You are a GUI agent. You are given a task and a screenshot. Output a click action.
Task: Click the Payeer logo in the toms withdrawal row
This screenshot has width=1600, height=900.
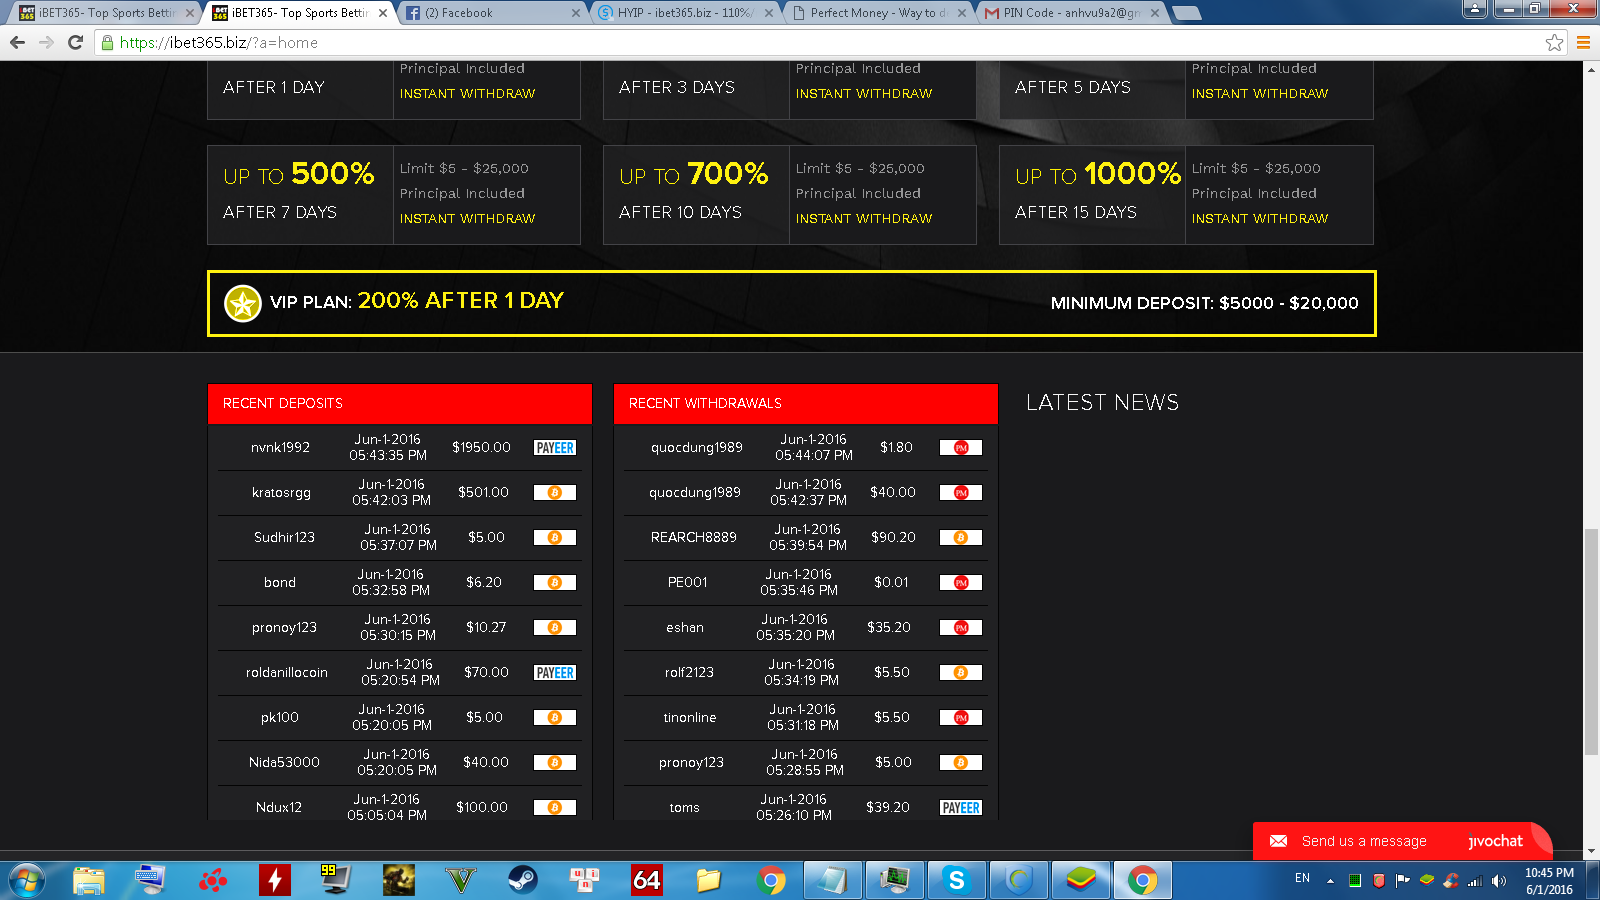[x=961, y=808]
